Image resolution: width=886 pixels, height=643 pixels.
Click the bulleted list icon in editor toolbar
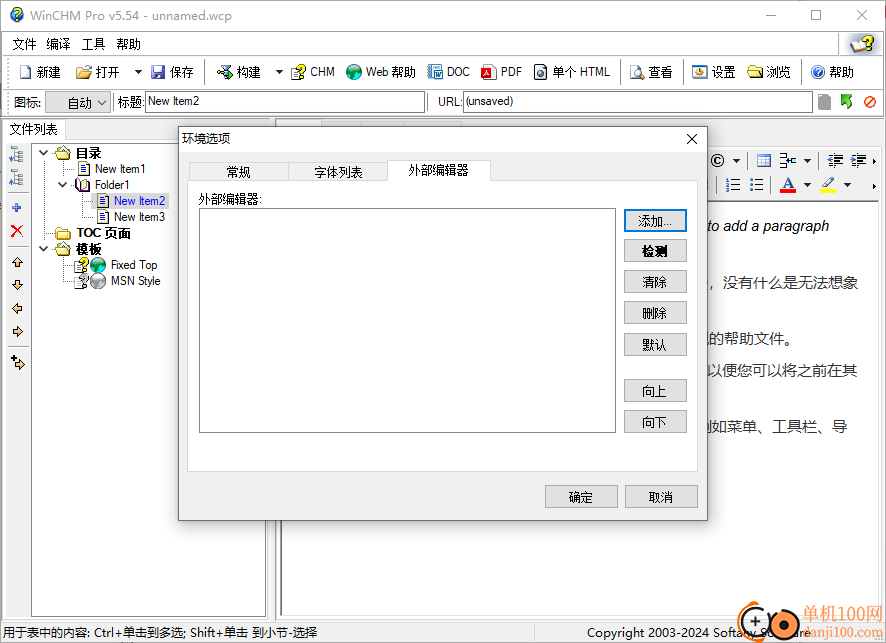click(757, 185)
